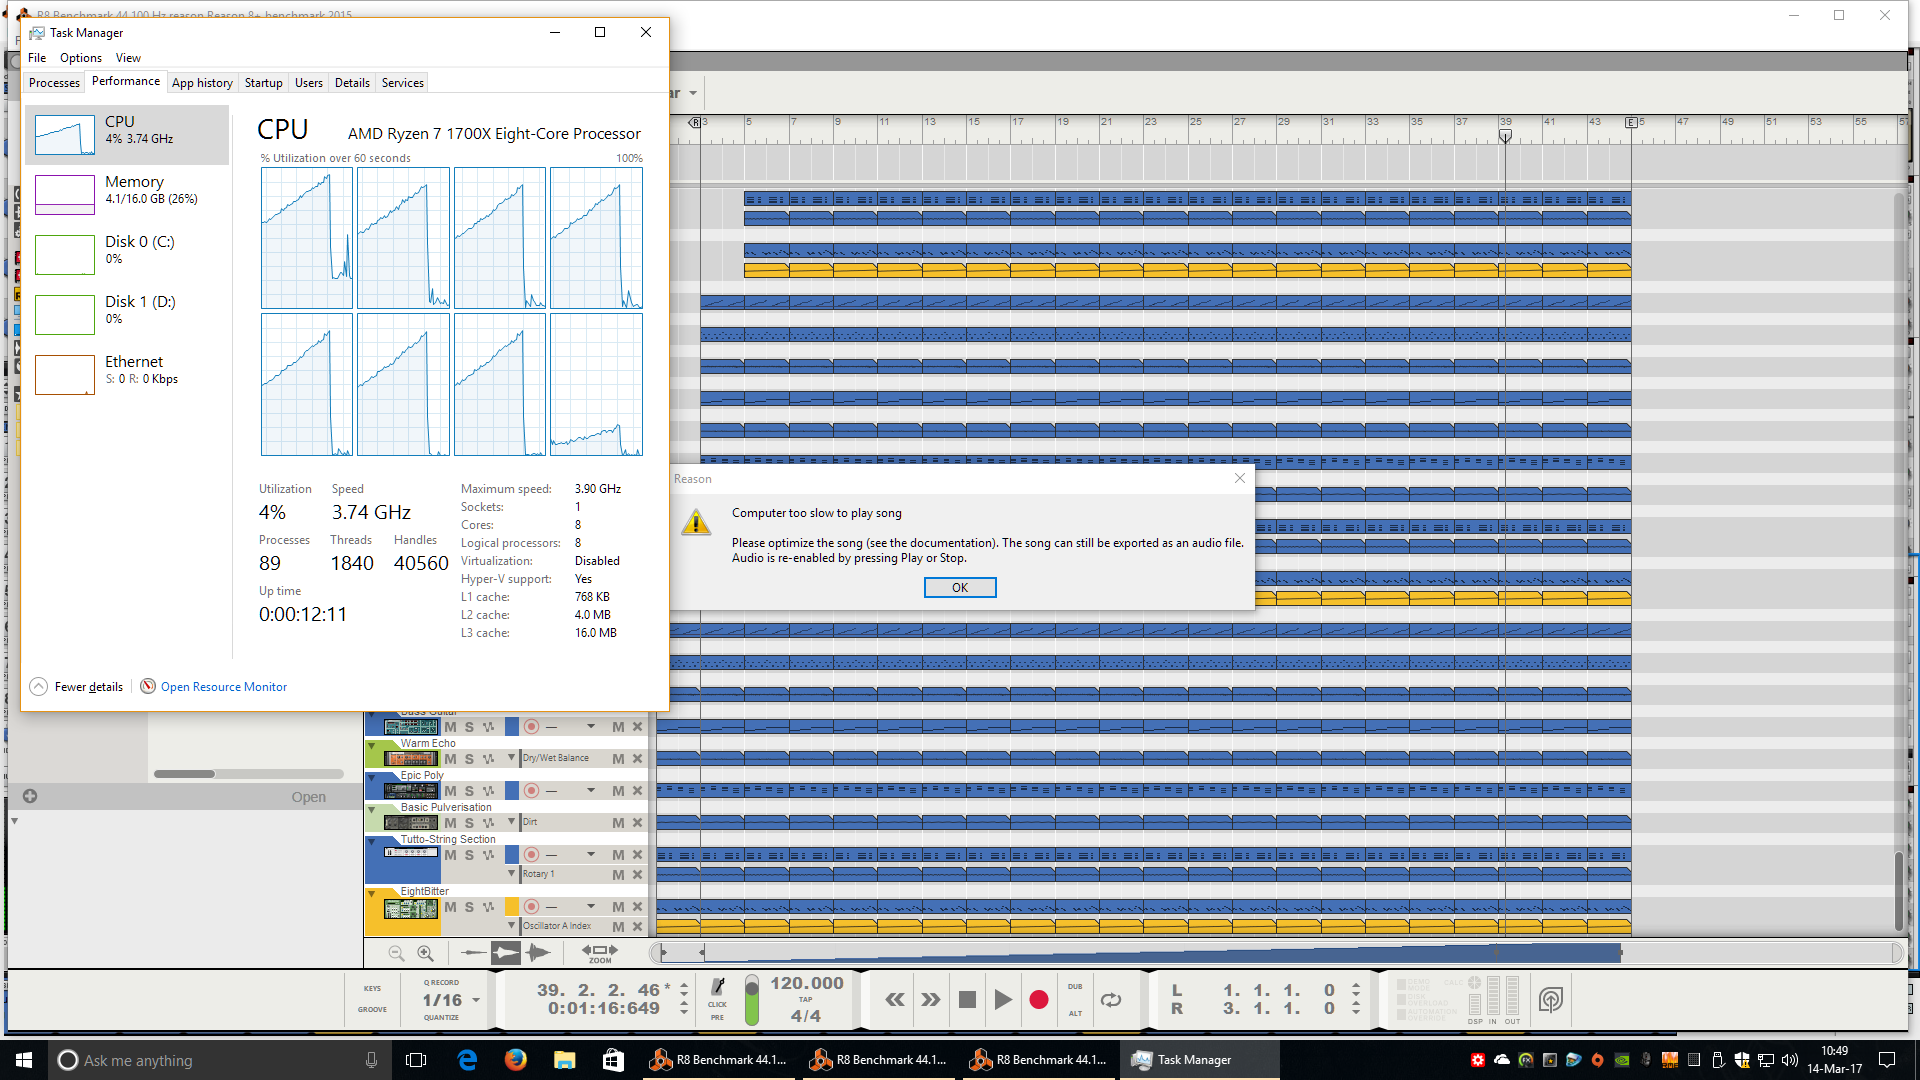Delete Oscillator A Index lane with X
The image size is (1920, 1080).
637,927
